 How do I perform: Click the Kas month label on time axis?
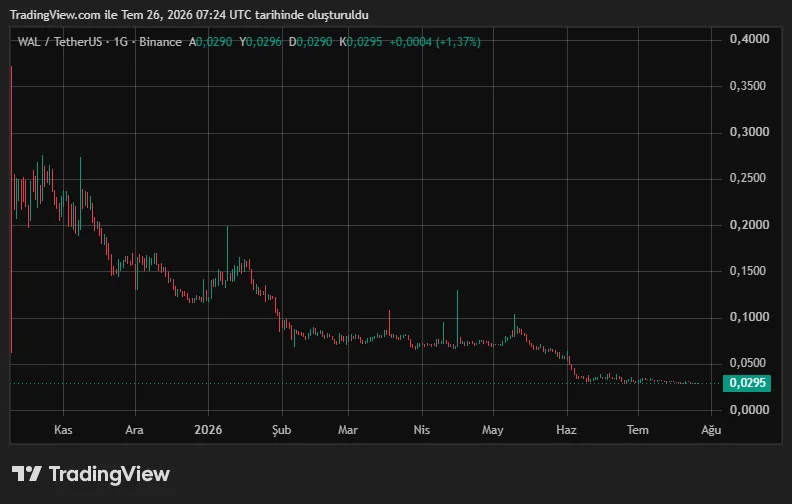(63, 430)
